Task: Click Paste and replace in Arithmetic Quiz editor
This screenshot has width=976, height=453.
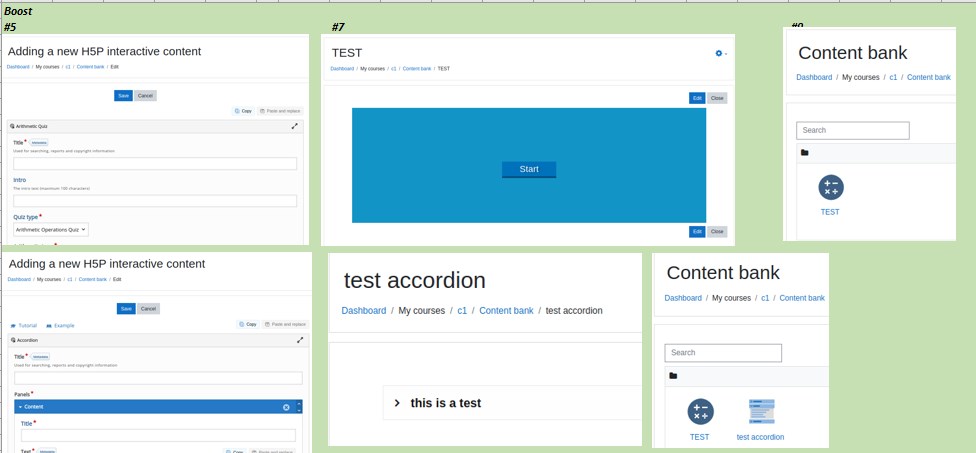Action: click(279, 111)
